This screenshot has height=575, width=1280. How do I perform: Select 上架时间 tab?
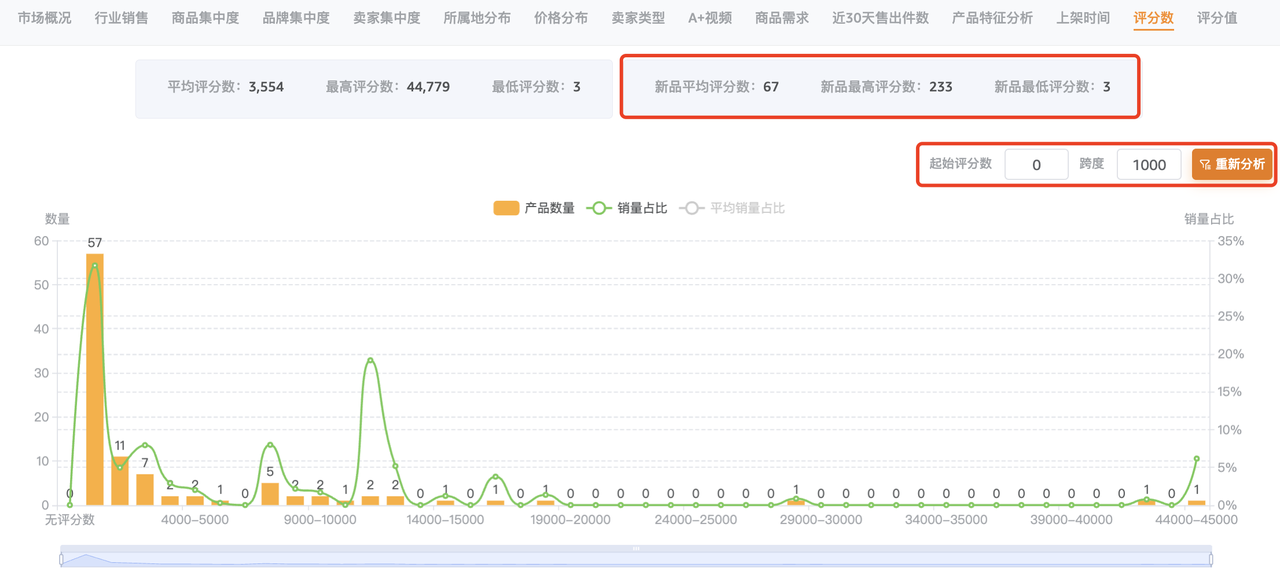(1083, 18)
